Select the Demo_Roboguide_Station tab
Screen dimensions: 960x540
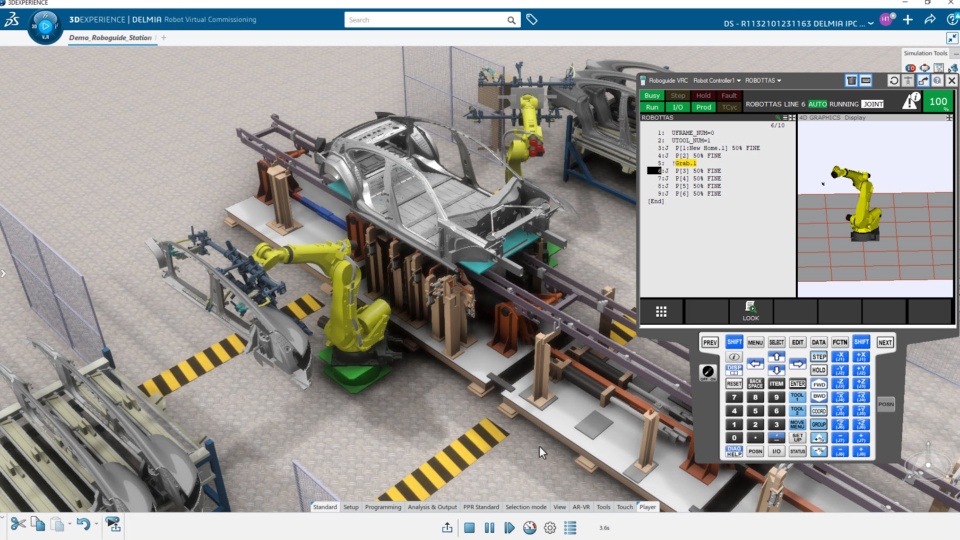tap(110, 37)
